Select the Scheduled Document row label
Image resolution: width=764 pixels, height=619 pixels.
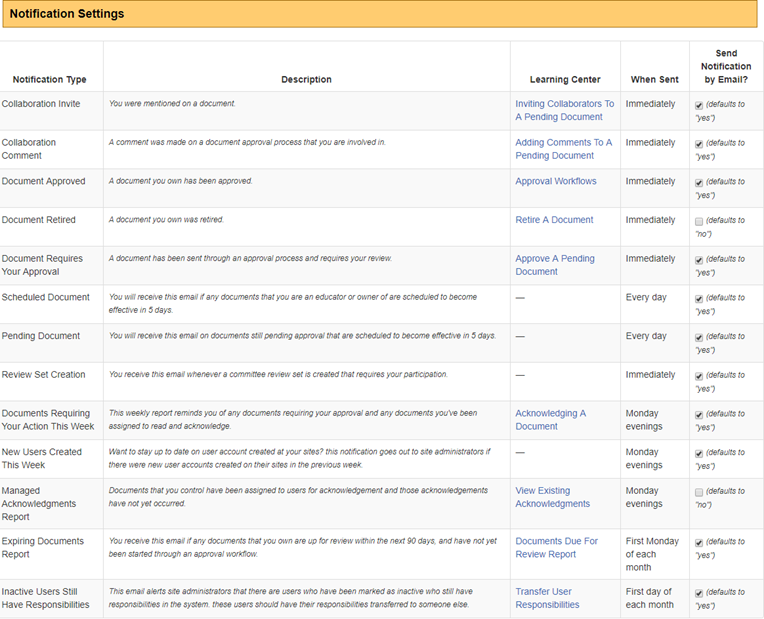(x=45, y=297)
